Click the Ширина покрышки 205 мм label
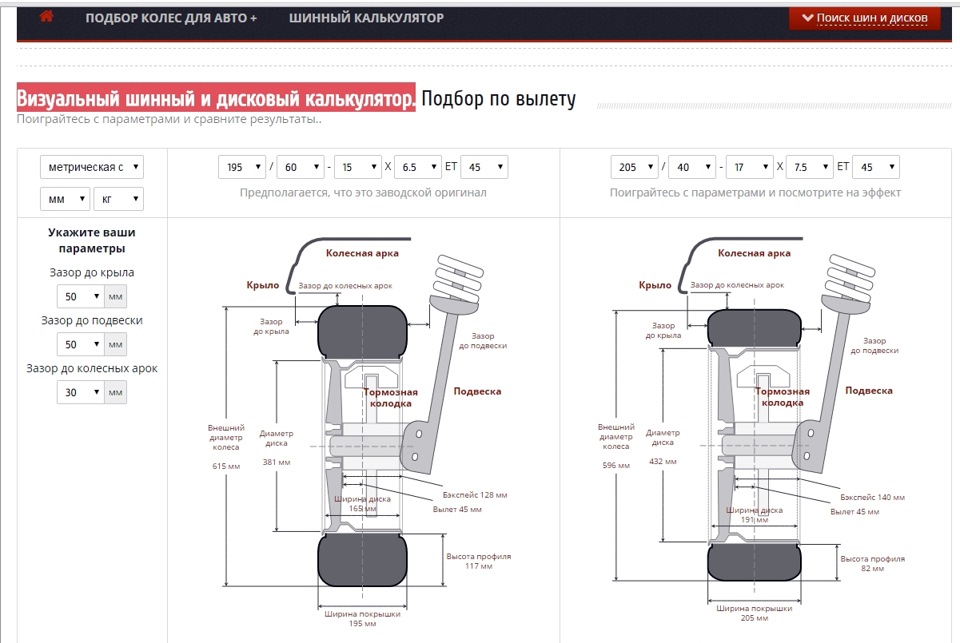Viewport: 960px width, 643px height. [x=754, y=613]
